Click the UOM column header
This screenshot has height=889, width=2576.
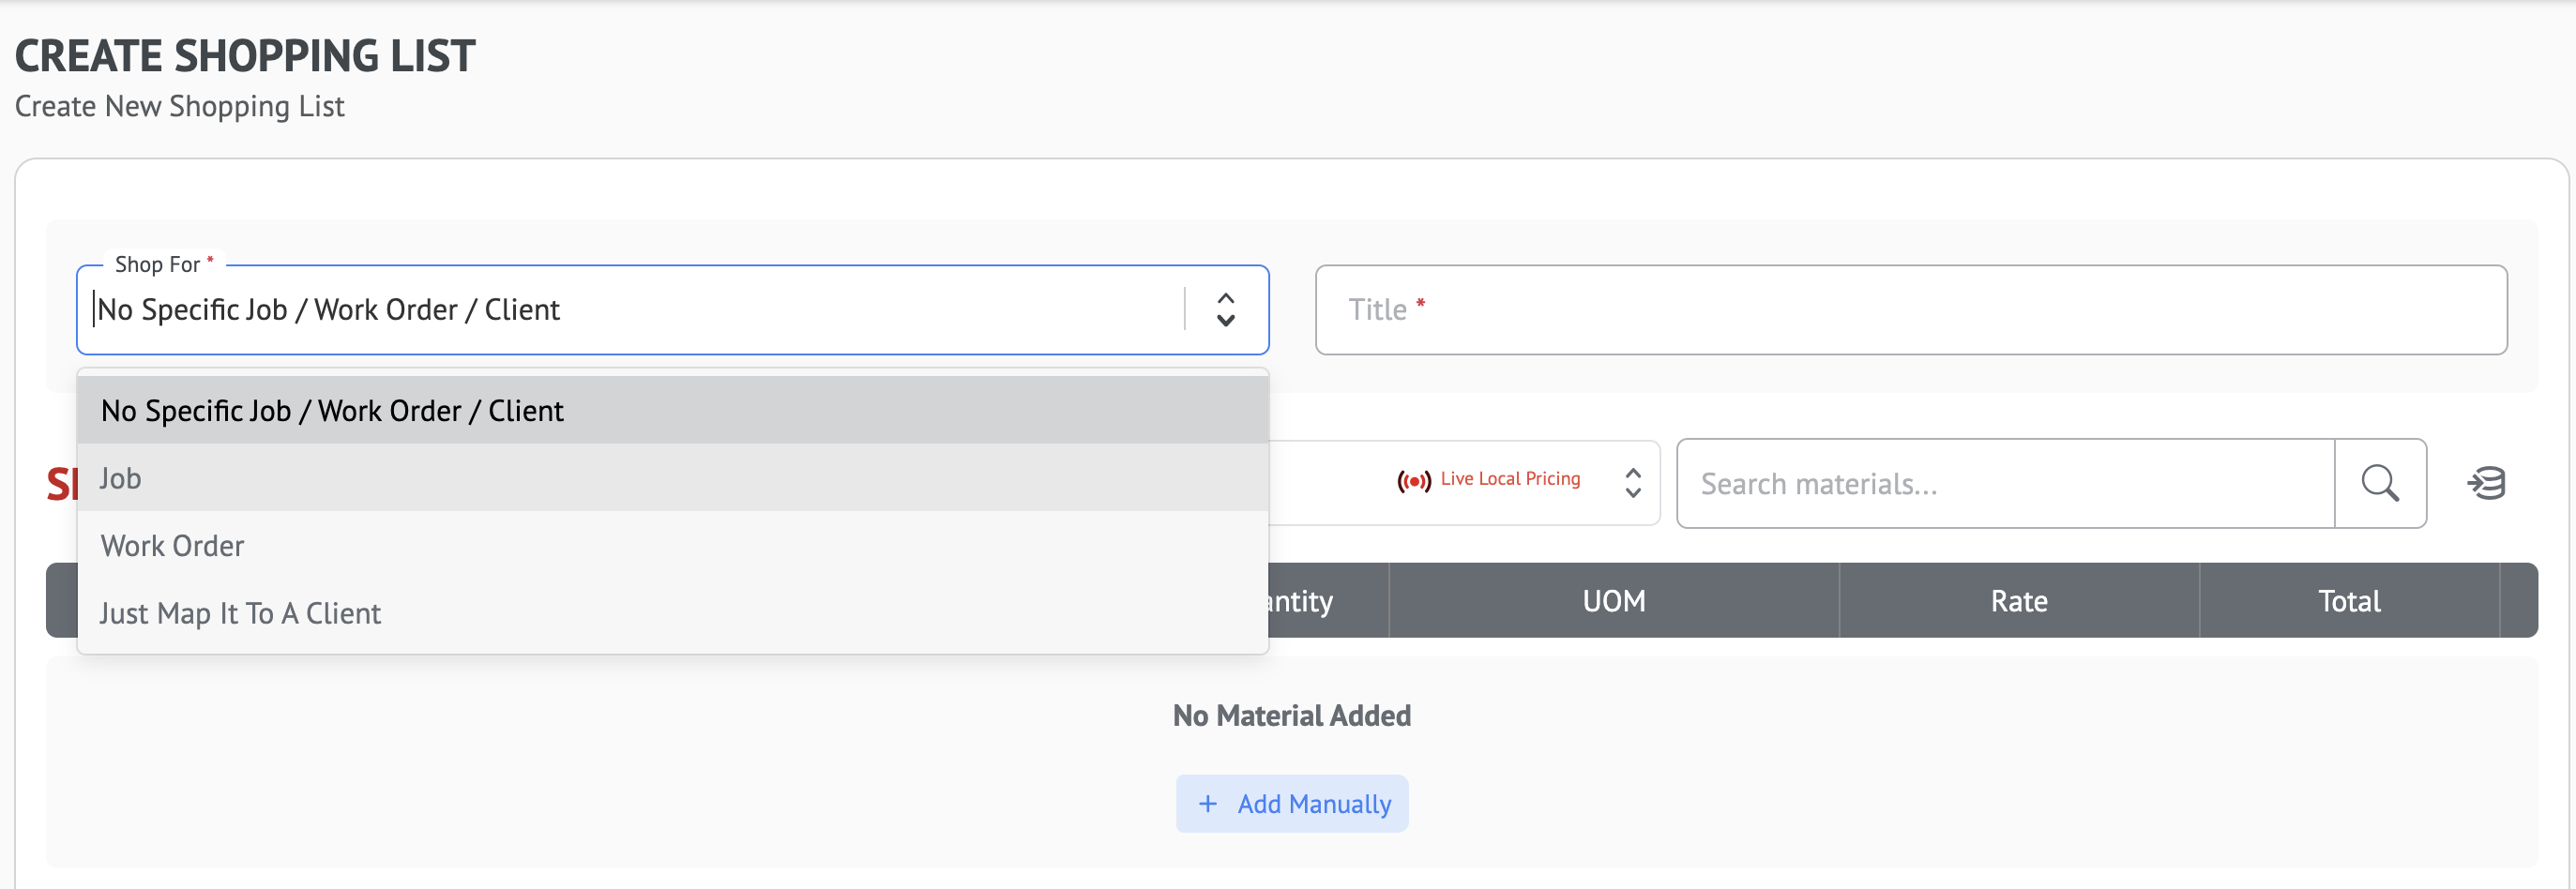click(1613, 601)
